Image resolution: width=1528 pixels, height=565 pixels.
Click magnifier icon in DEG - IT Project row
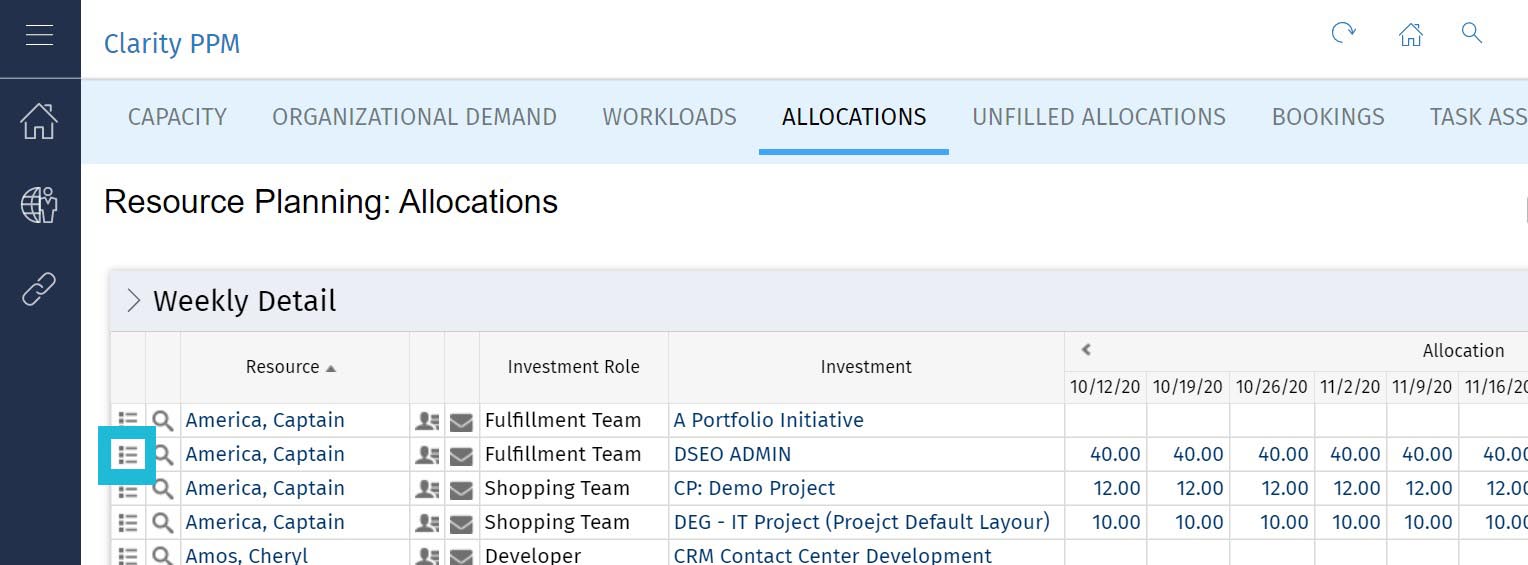point(163,523)
